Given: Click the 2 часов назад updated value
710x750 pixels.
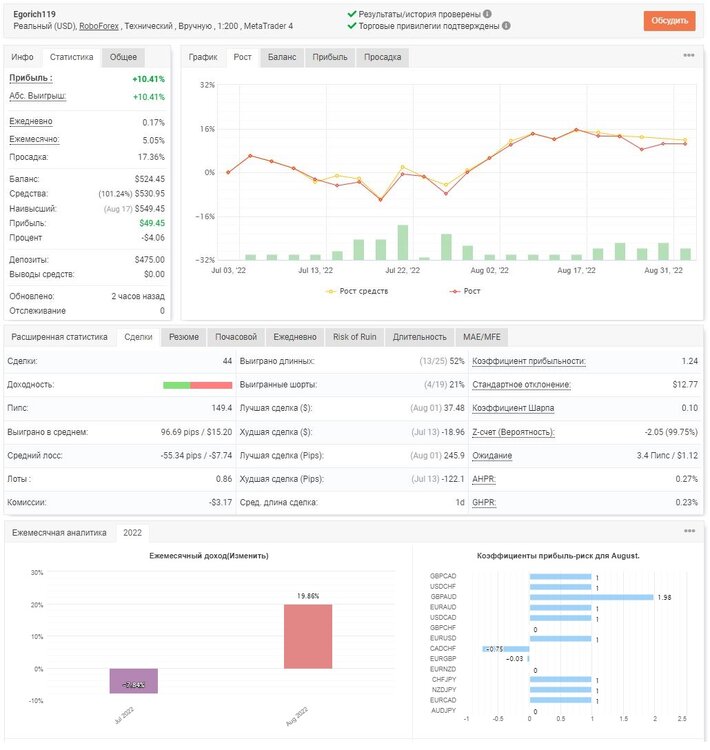Looking at the screenshot, I should tap(138, 296).
